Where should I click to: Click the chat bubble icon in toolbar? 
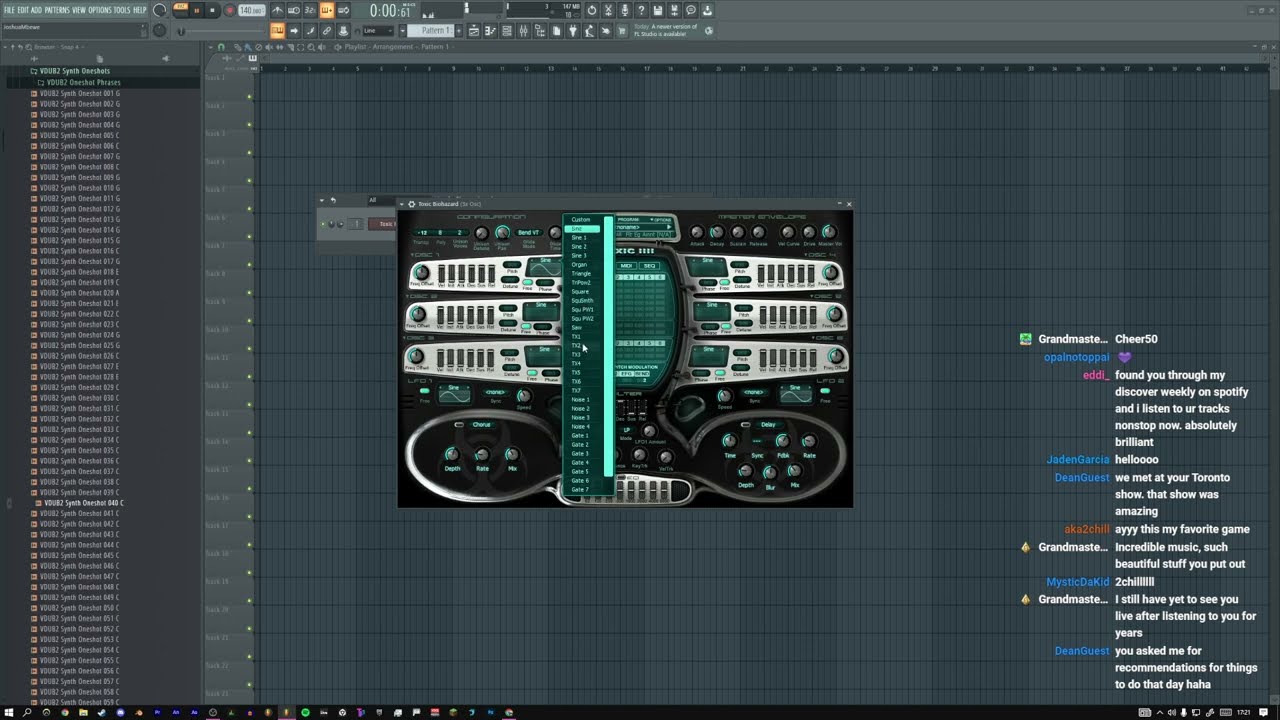(x=691, y=10)
